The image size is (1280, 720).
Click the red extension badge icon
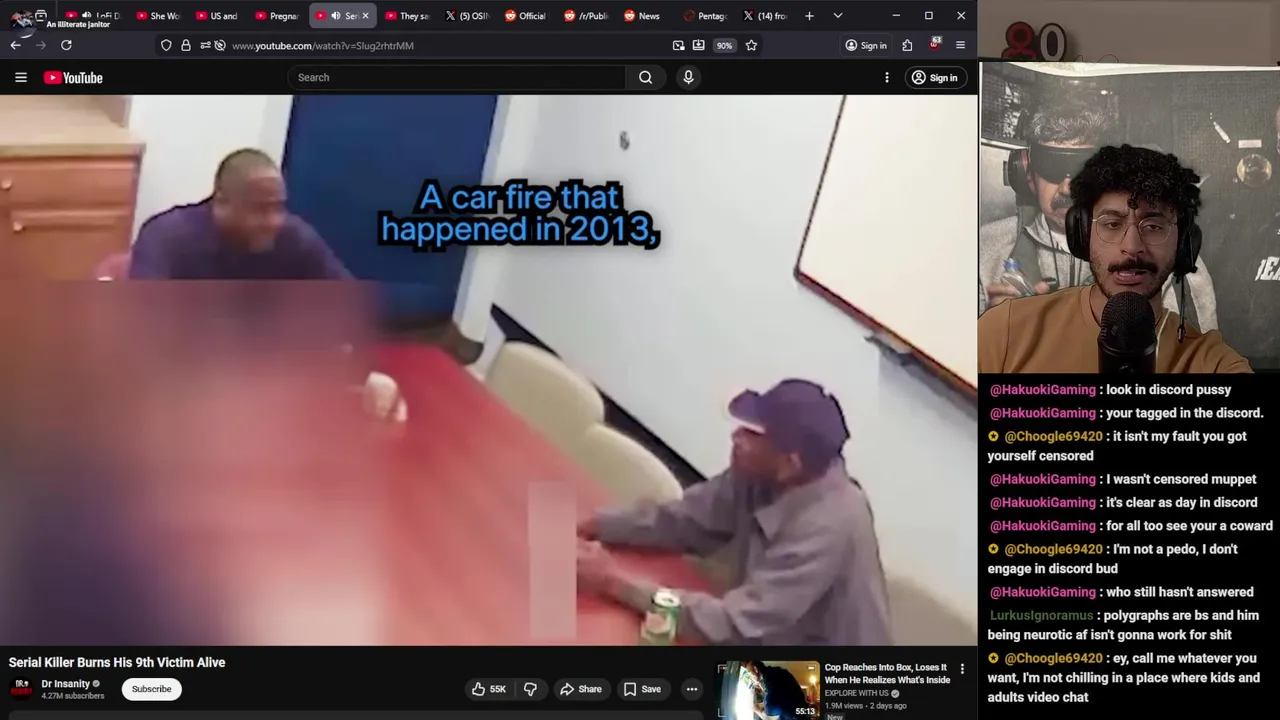(x=935, y=45)
